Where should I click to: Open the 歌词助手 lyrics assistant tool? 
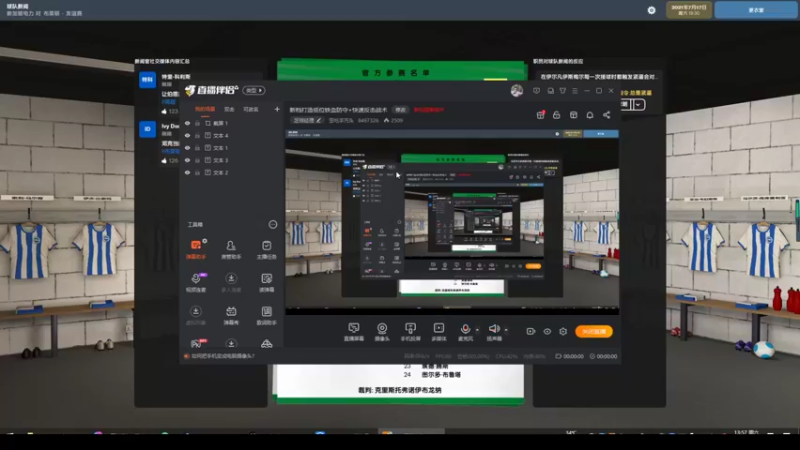266,315
